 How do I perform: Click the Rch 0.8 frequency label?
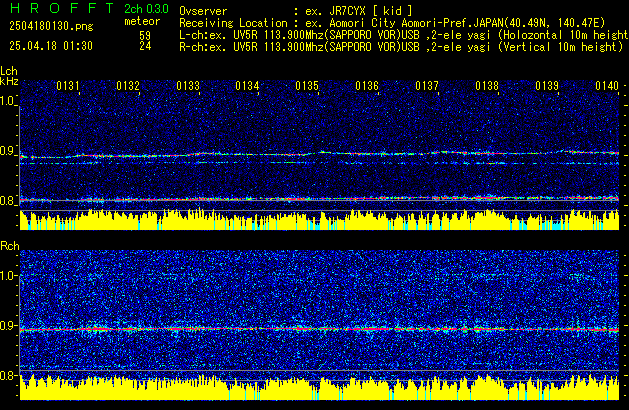[8, 375]
